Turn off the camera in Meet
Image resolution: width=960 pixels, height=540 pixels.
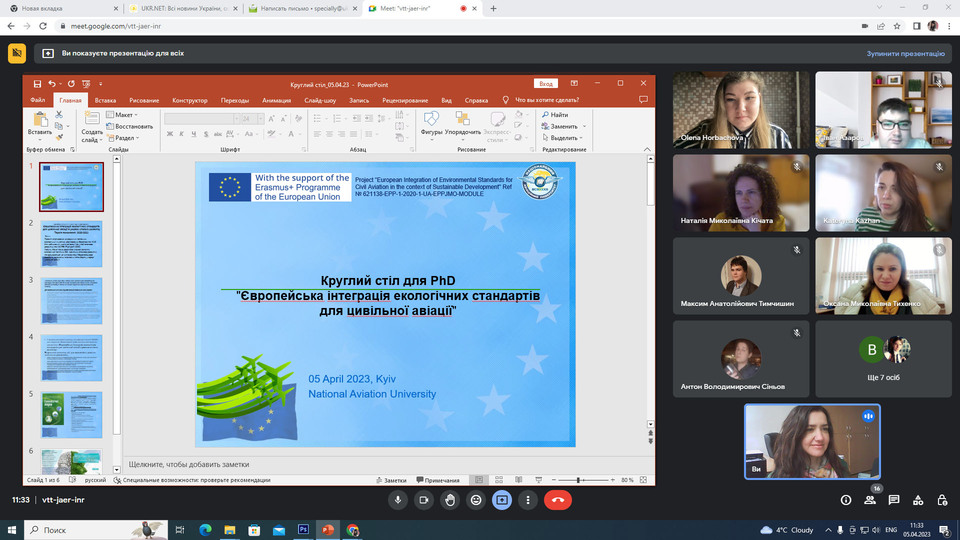424,499
